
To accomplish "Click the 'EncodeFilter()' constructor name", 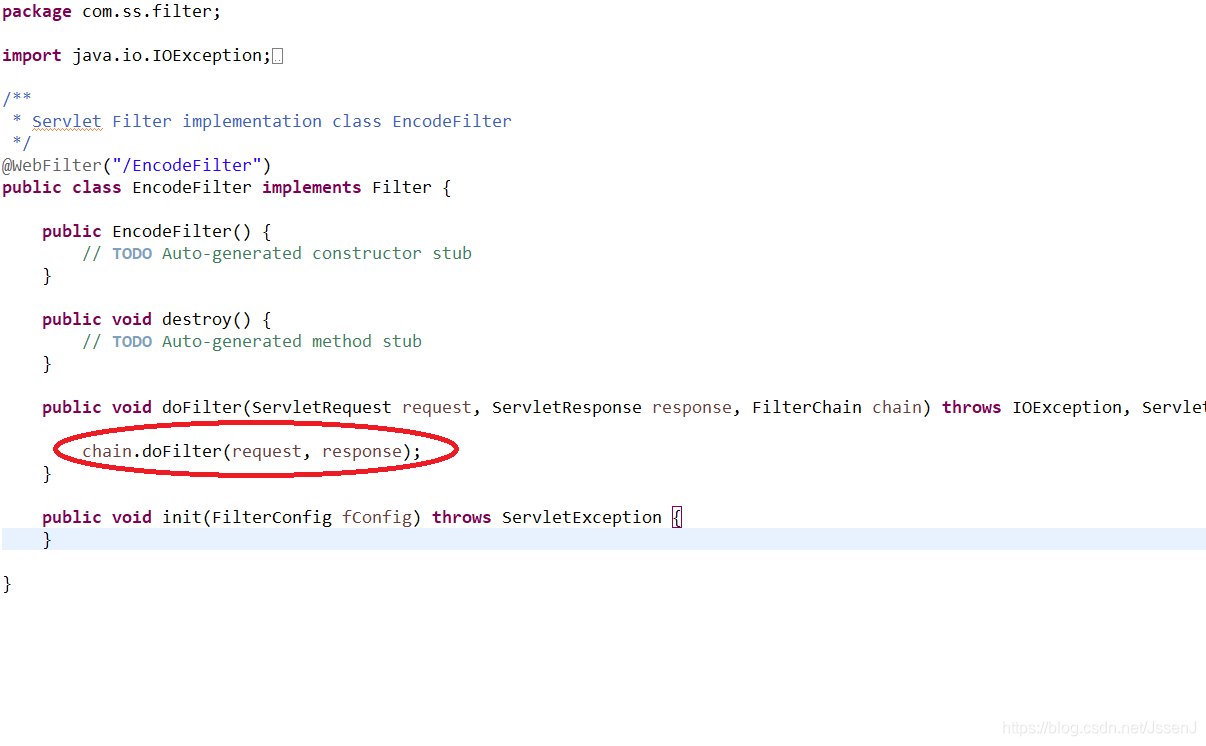I will 182,231.
